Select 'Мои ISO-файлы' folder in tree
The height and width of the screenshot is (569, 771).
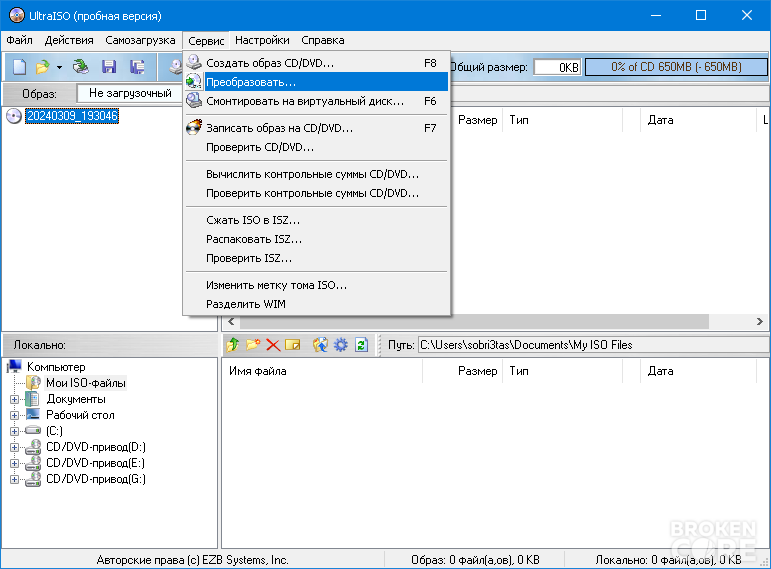click(86, 383)
